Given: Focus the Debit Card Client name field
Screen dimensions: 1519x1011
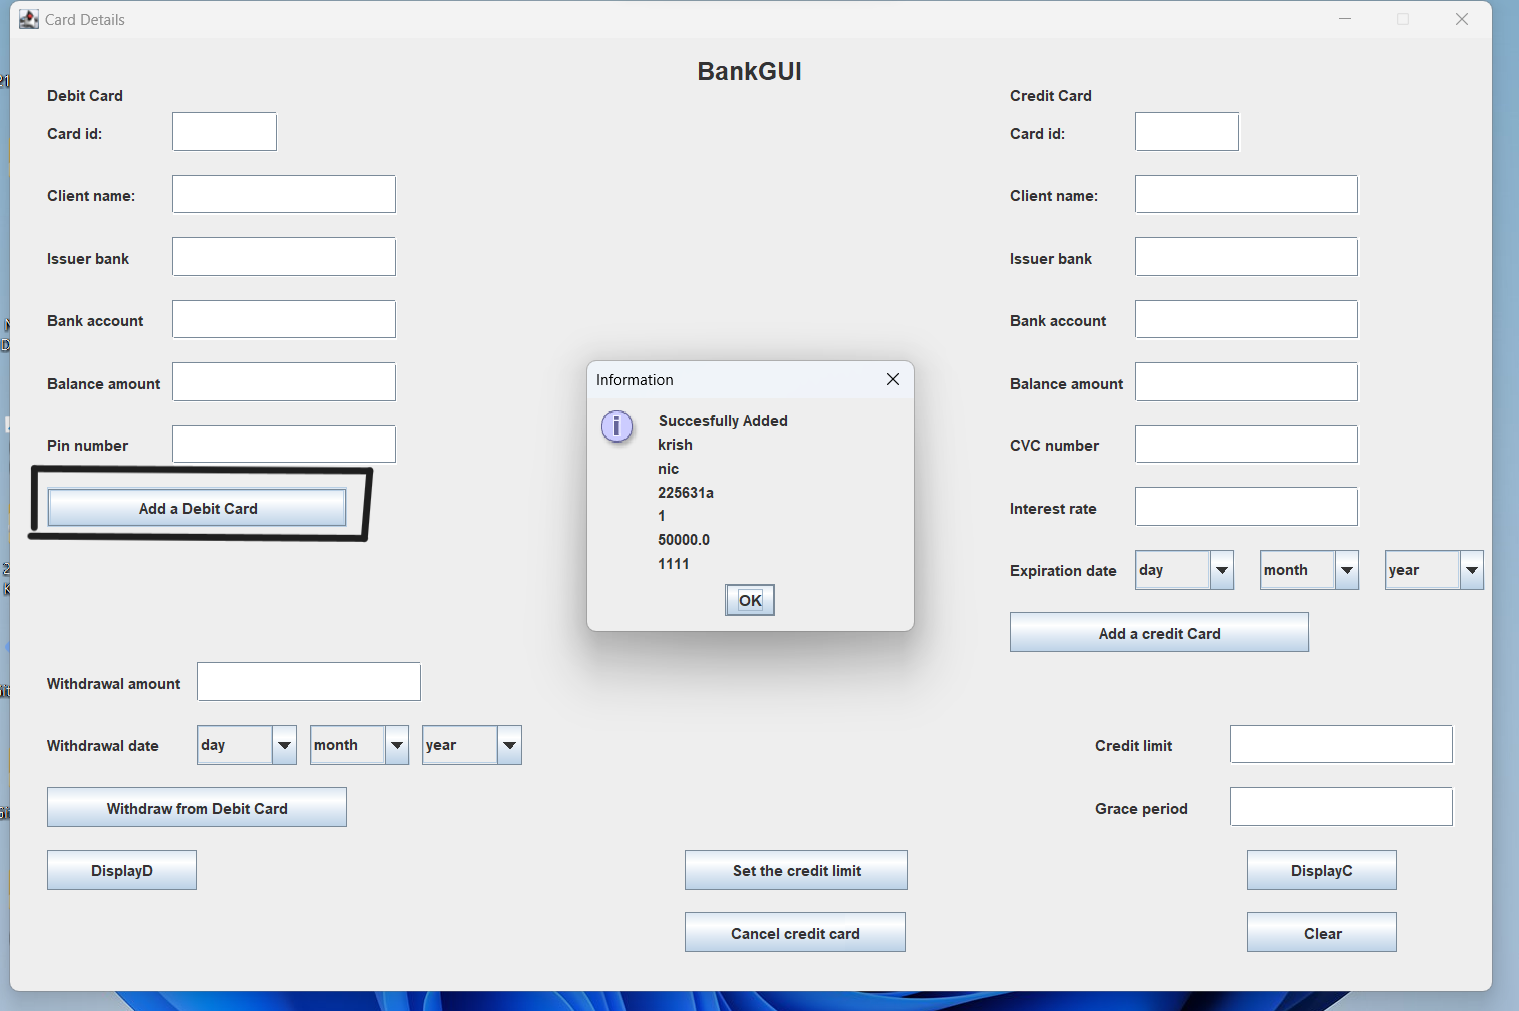Looking at the screenshot, I should click(284, 194).
